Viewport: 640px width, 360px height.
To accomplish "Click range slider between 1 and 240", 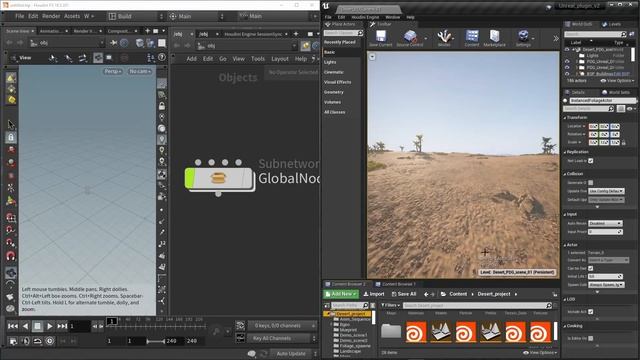I will pos(156,341).
